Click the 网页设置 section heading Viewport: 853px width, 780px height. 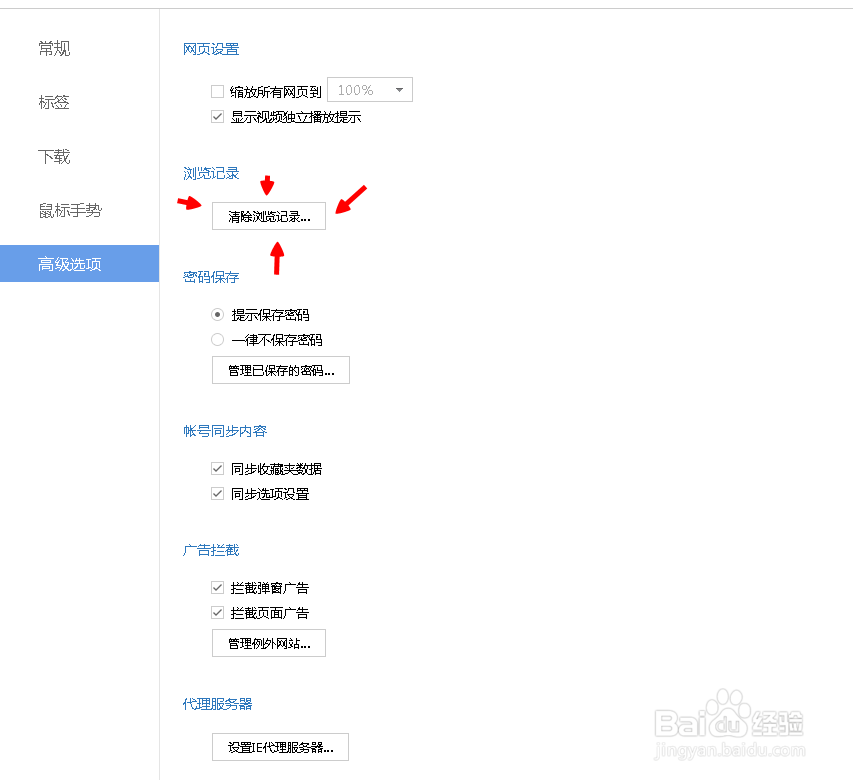(x=210, y=48)
